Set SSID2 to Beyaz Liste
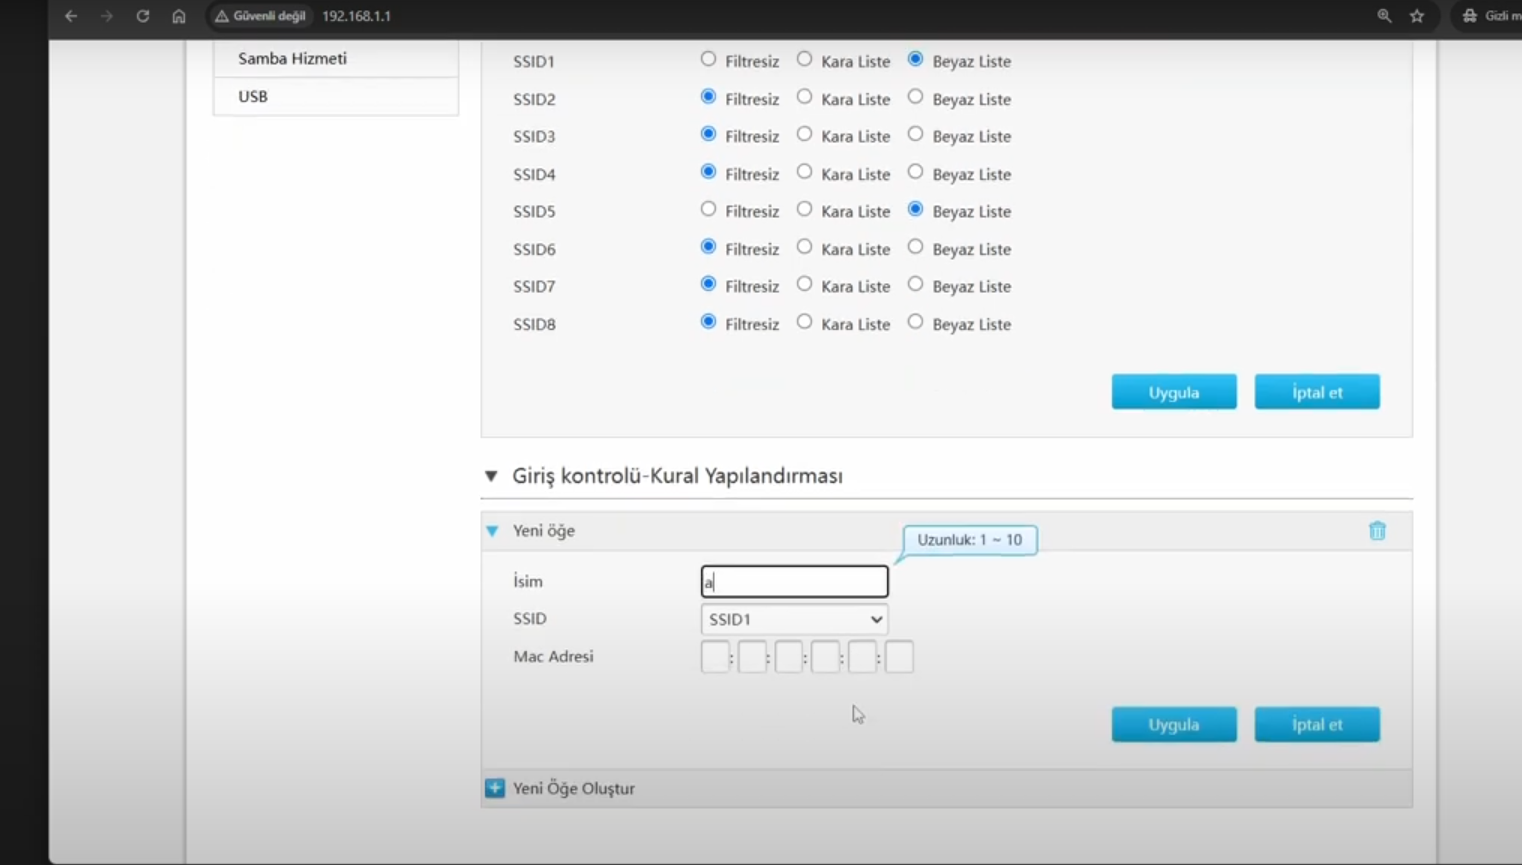Image resolution: width=1522 pixels, height=865 pixels. (x=915, y=97)
